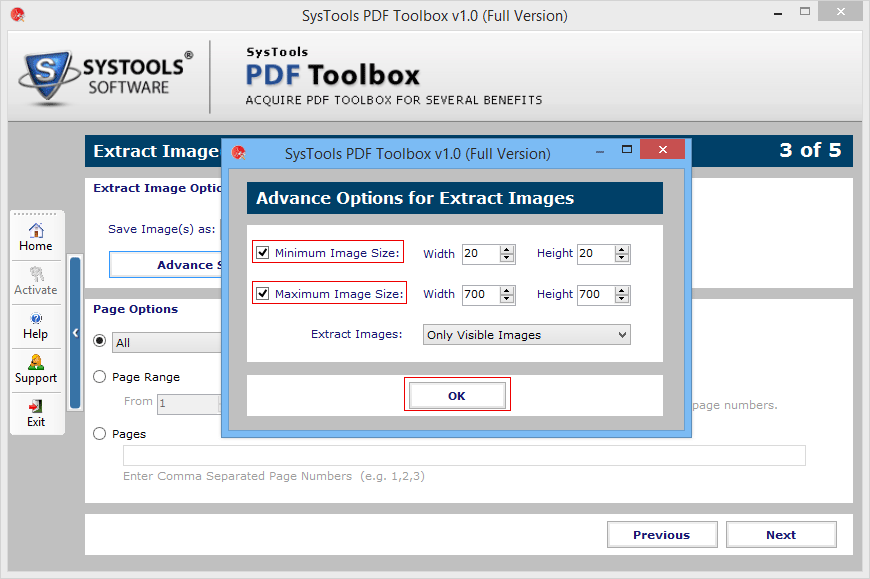Select the Page Range radio button
Viewport: 870px width, 579px height.
[x=99, y=377]
